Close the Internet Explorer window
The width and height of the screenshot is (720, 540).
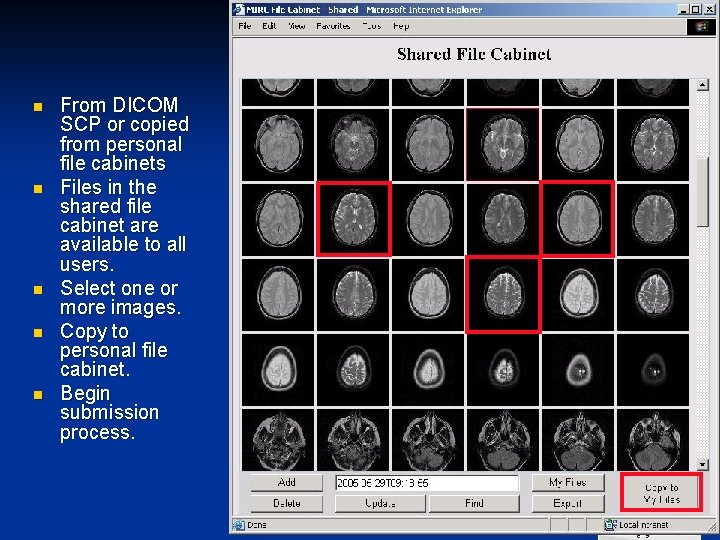click(x=708, y=9)
